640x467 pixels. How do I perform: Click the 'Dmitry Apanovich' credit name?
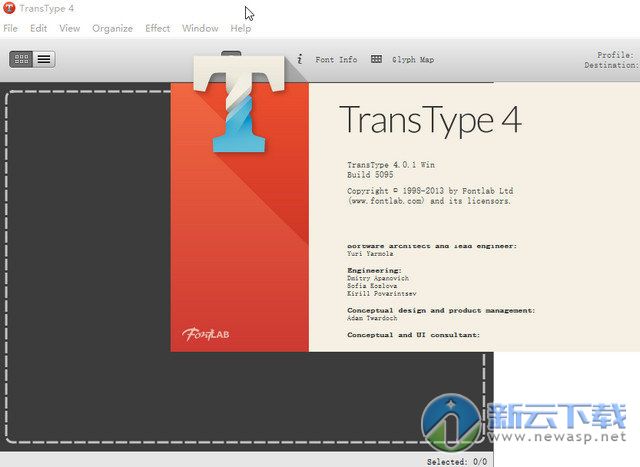click(x=378, y=278)
